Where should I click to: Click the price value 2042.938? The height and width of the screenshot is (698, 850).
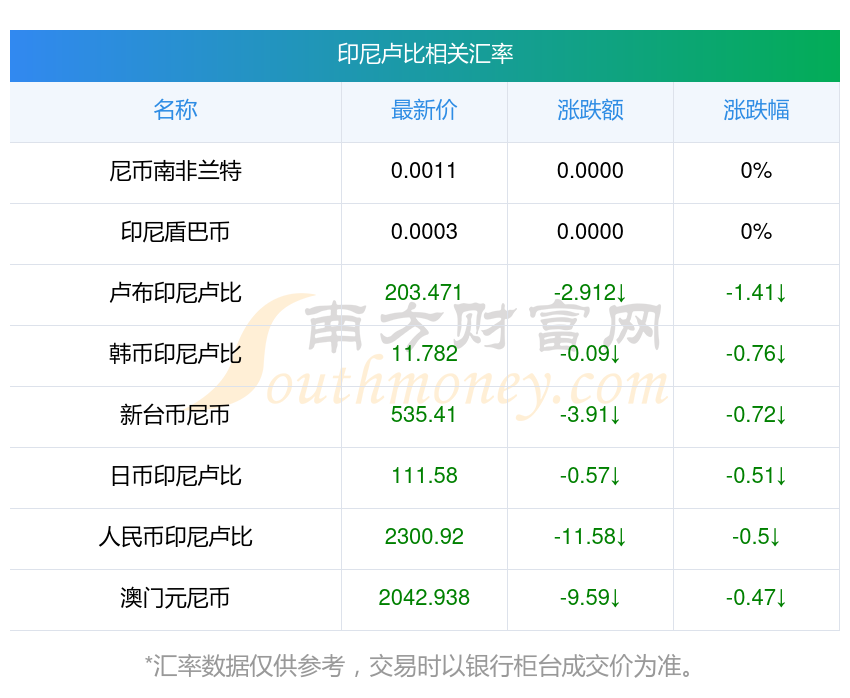click(424, 598)
